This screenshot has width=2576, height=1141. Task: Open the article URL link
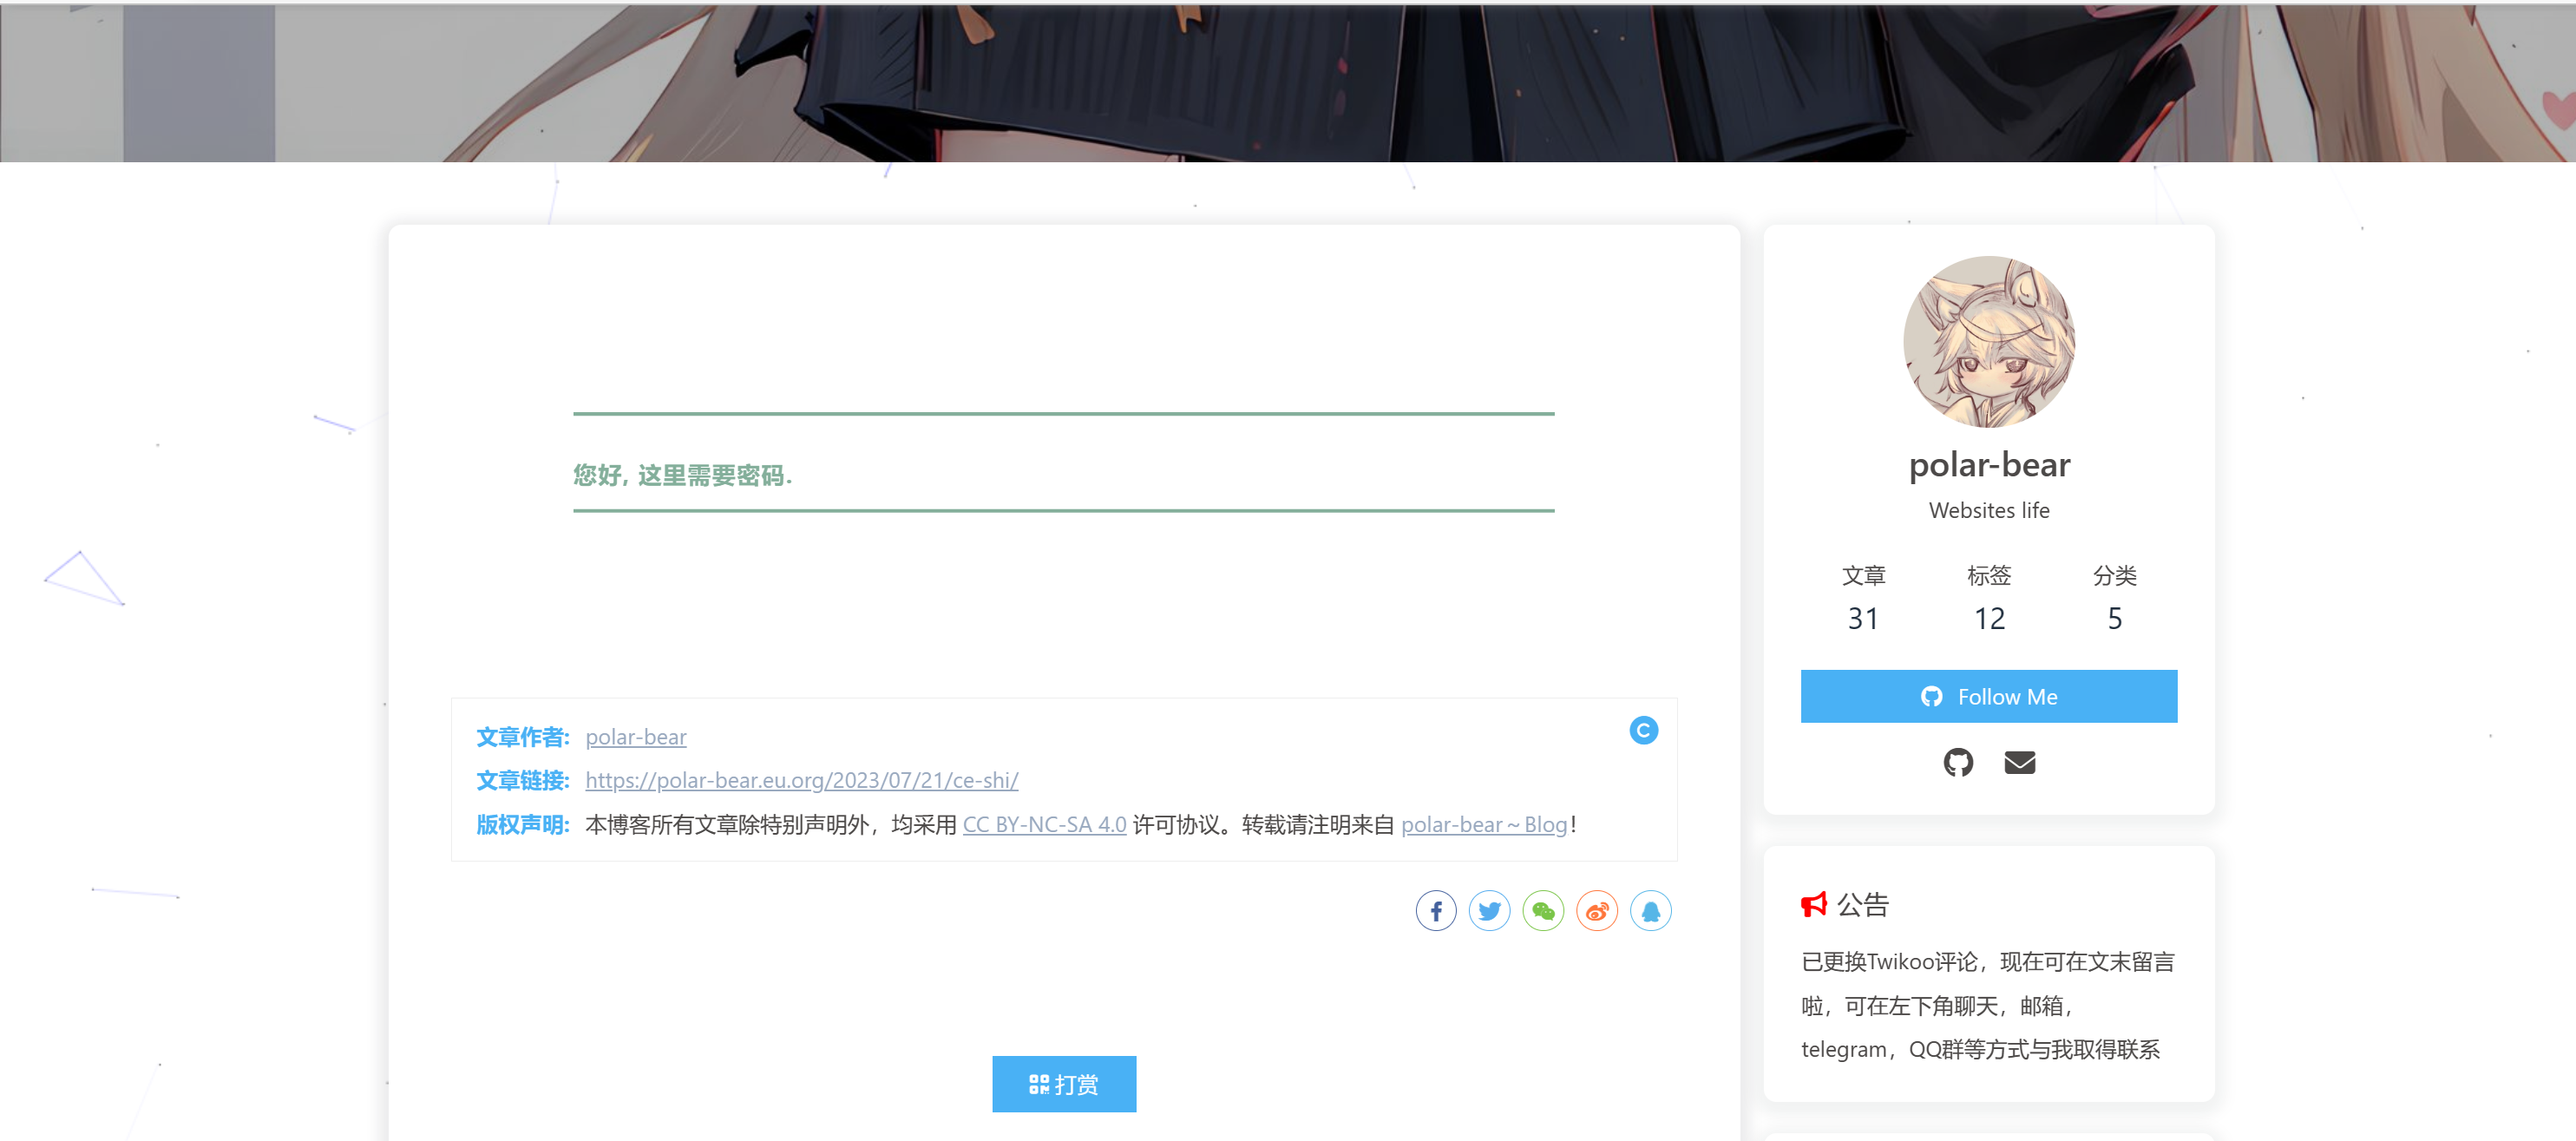(801, 780)
